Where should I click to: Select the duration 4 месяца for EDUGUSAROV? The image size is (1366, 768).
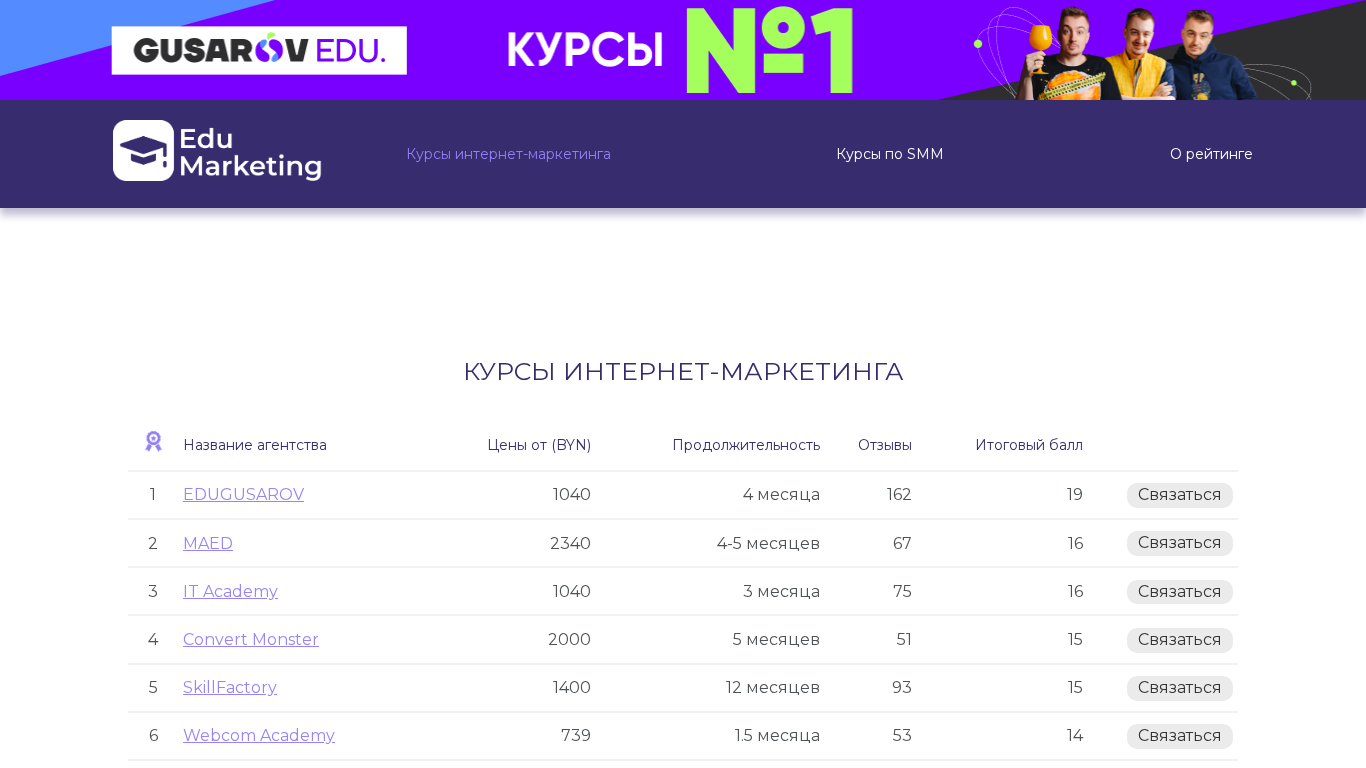point(781,495)
